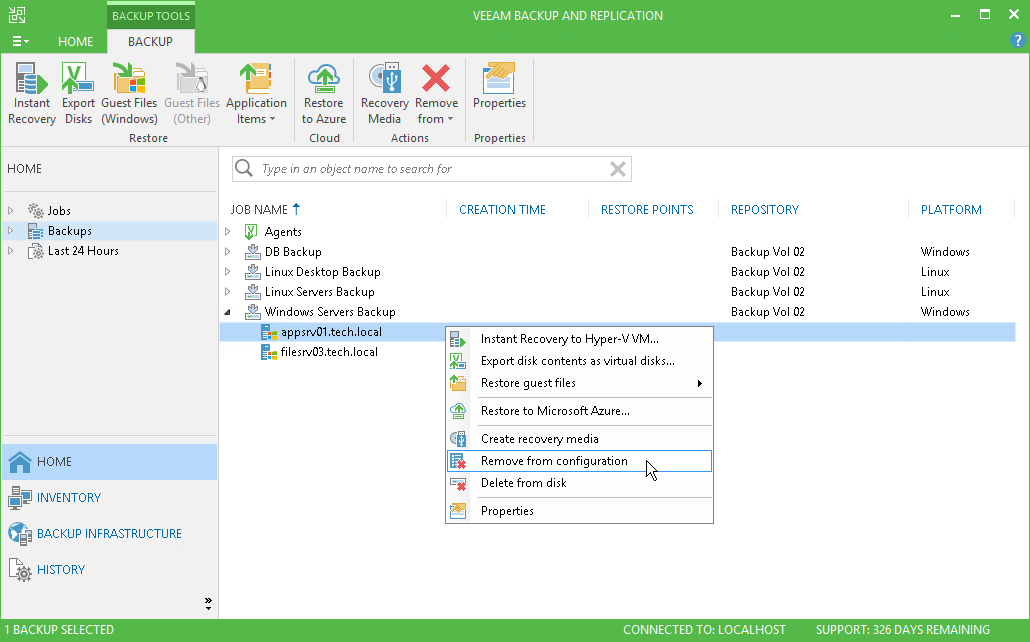1030x642 pixels.
Task: Select Backups in the navigation tree
Action: [x=70, y=231]
